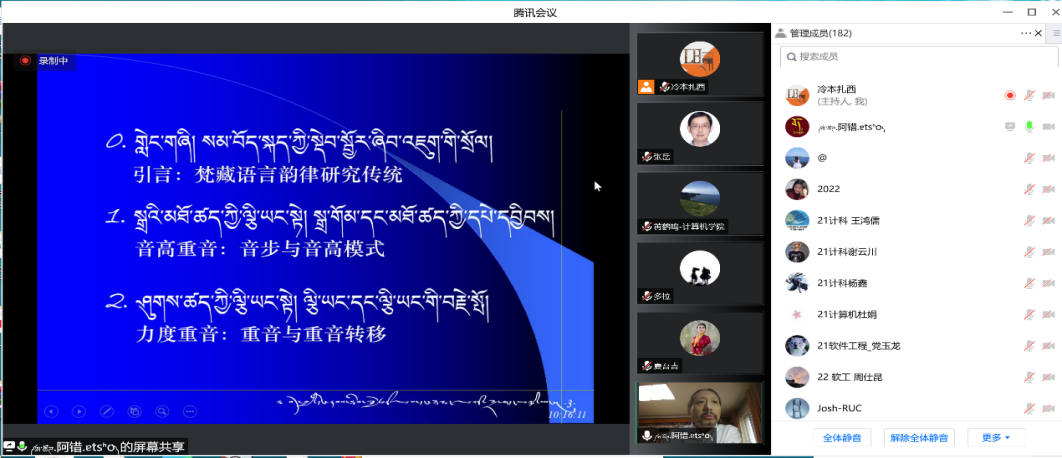The image size is (1062, 458).
Task: Open the 更多 dropdown menu
Action: point(996,438)
